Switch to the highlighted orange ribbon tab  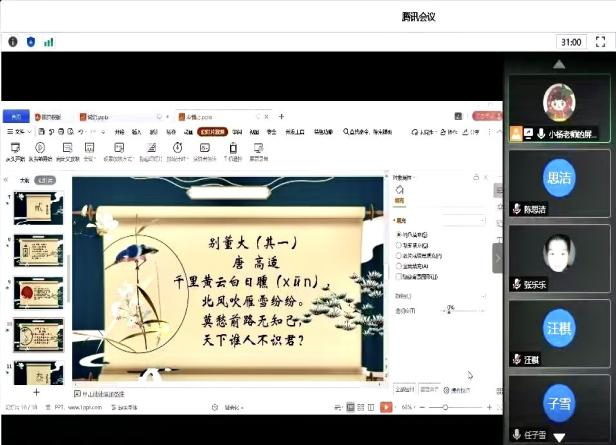coord(210,131)
